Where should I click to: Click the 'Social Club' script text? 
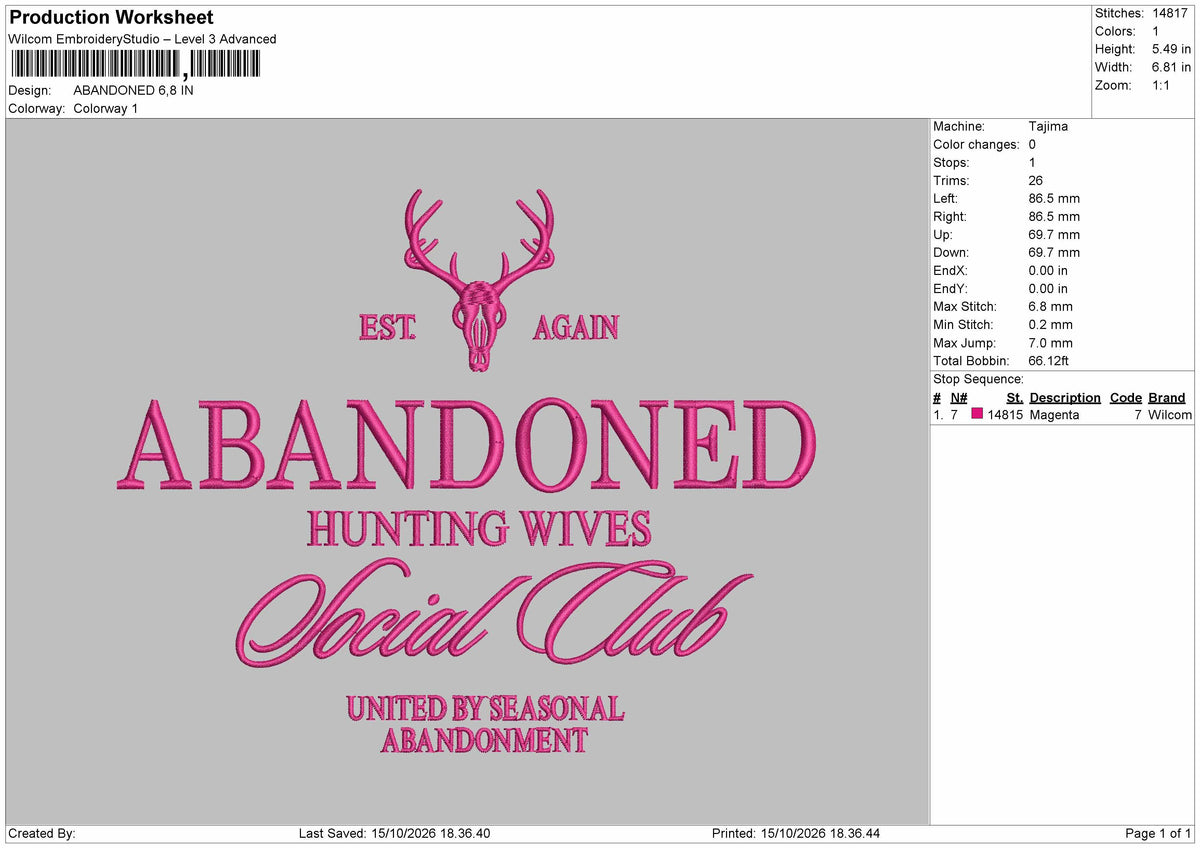click(494, 612)
